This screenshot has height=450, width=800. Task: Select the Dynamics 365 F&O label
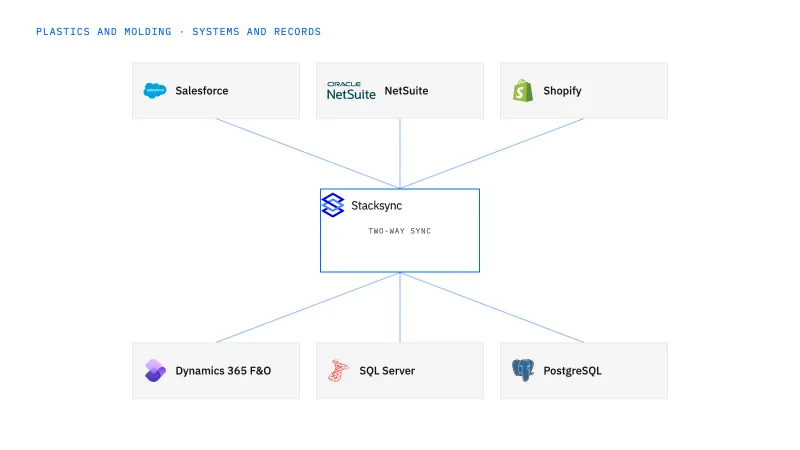(x=223, y=371)
